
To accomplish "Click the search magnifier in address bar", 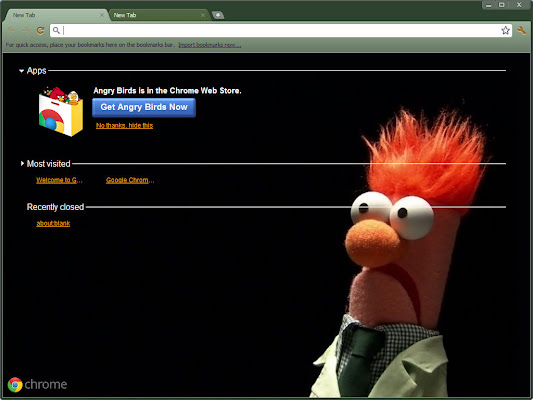I will pos(56,31).
